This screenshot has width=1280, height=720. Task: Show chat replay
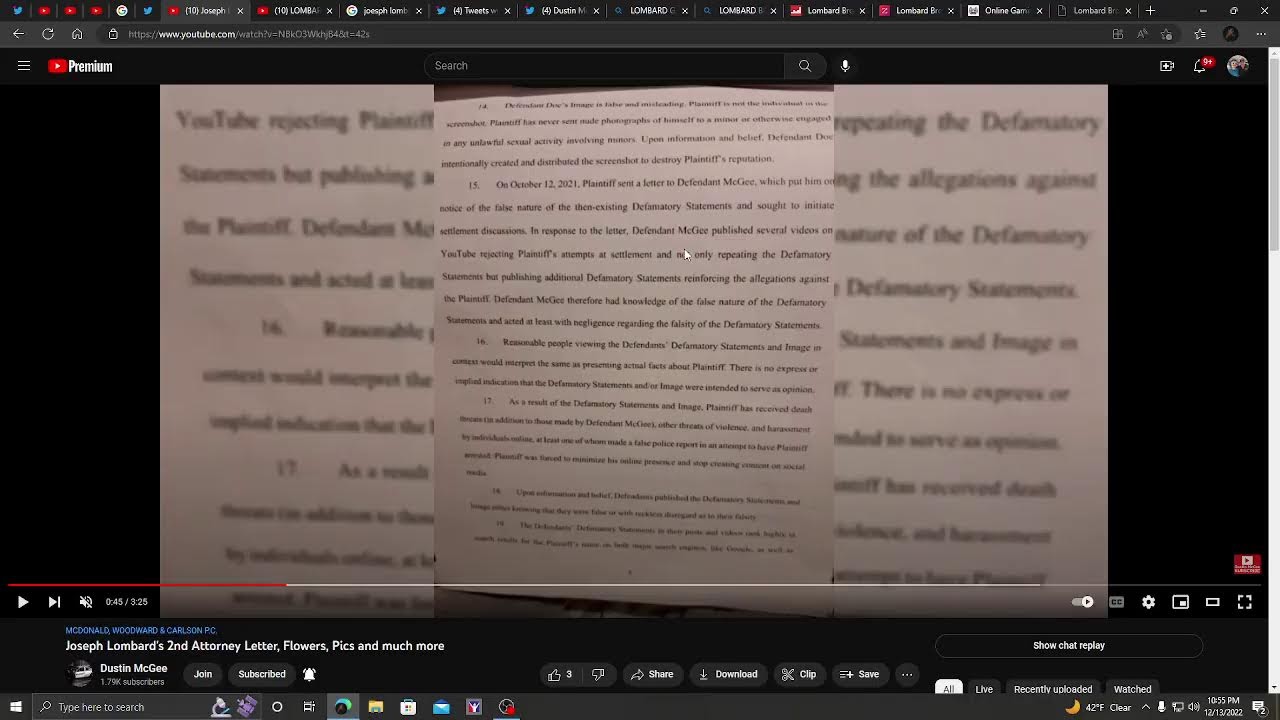[1069, 646]
